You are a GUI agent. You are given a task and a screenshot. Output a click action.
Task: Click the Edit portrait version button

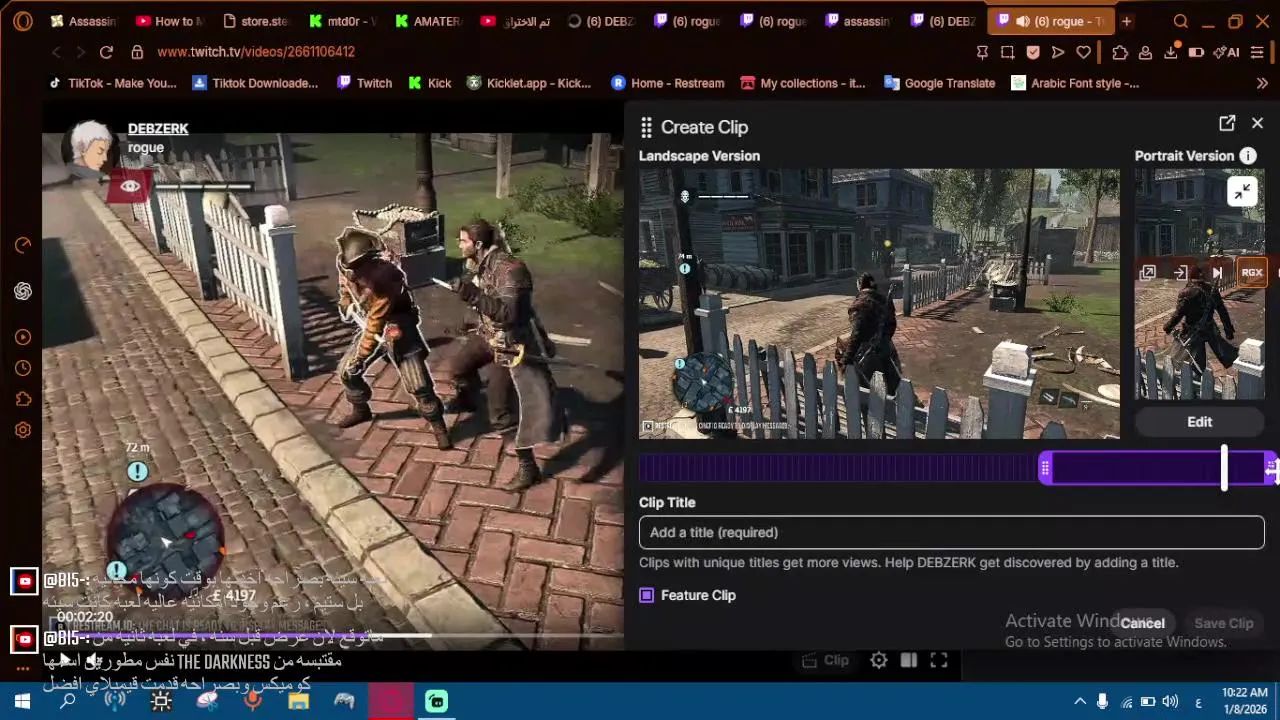[1199, 422]
